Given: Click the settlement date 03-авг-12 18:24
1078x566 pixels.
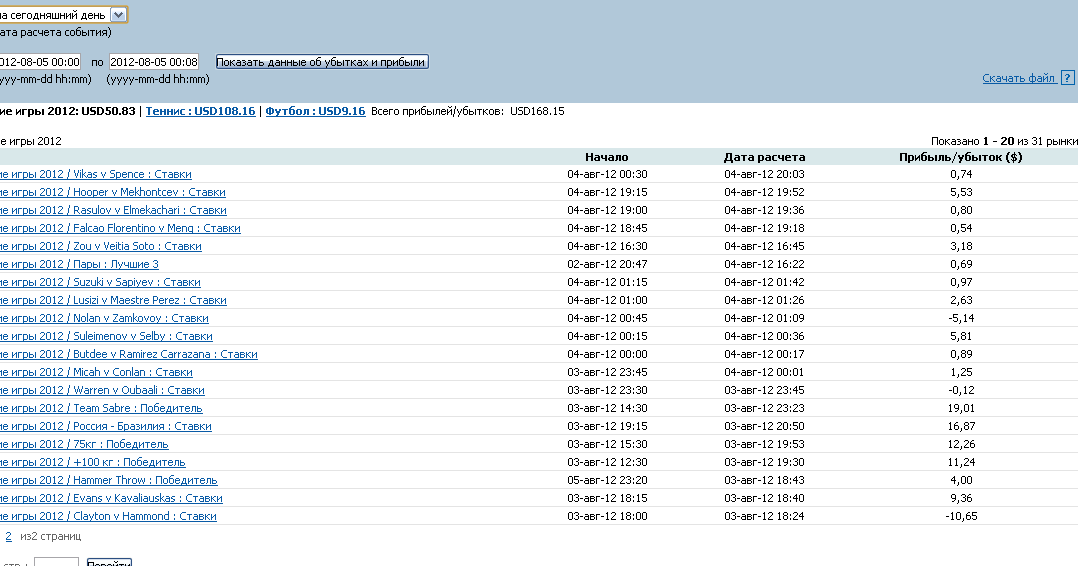Looking at the screenshot, I should coord(764,516).
